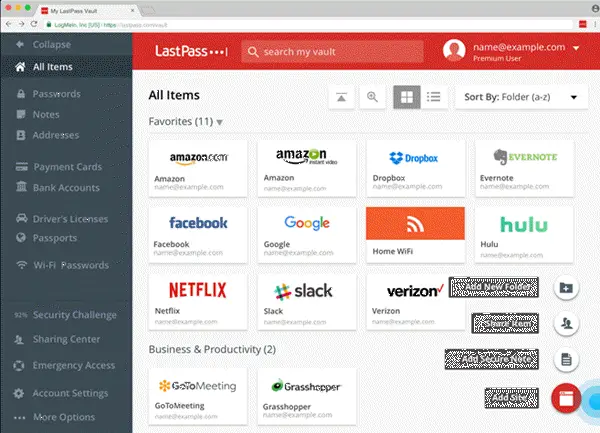600x433 pixels.
Task: Click the collapse-all folders toolbar icon
Action: pos(341,97)
